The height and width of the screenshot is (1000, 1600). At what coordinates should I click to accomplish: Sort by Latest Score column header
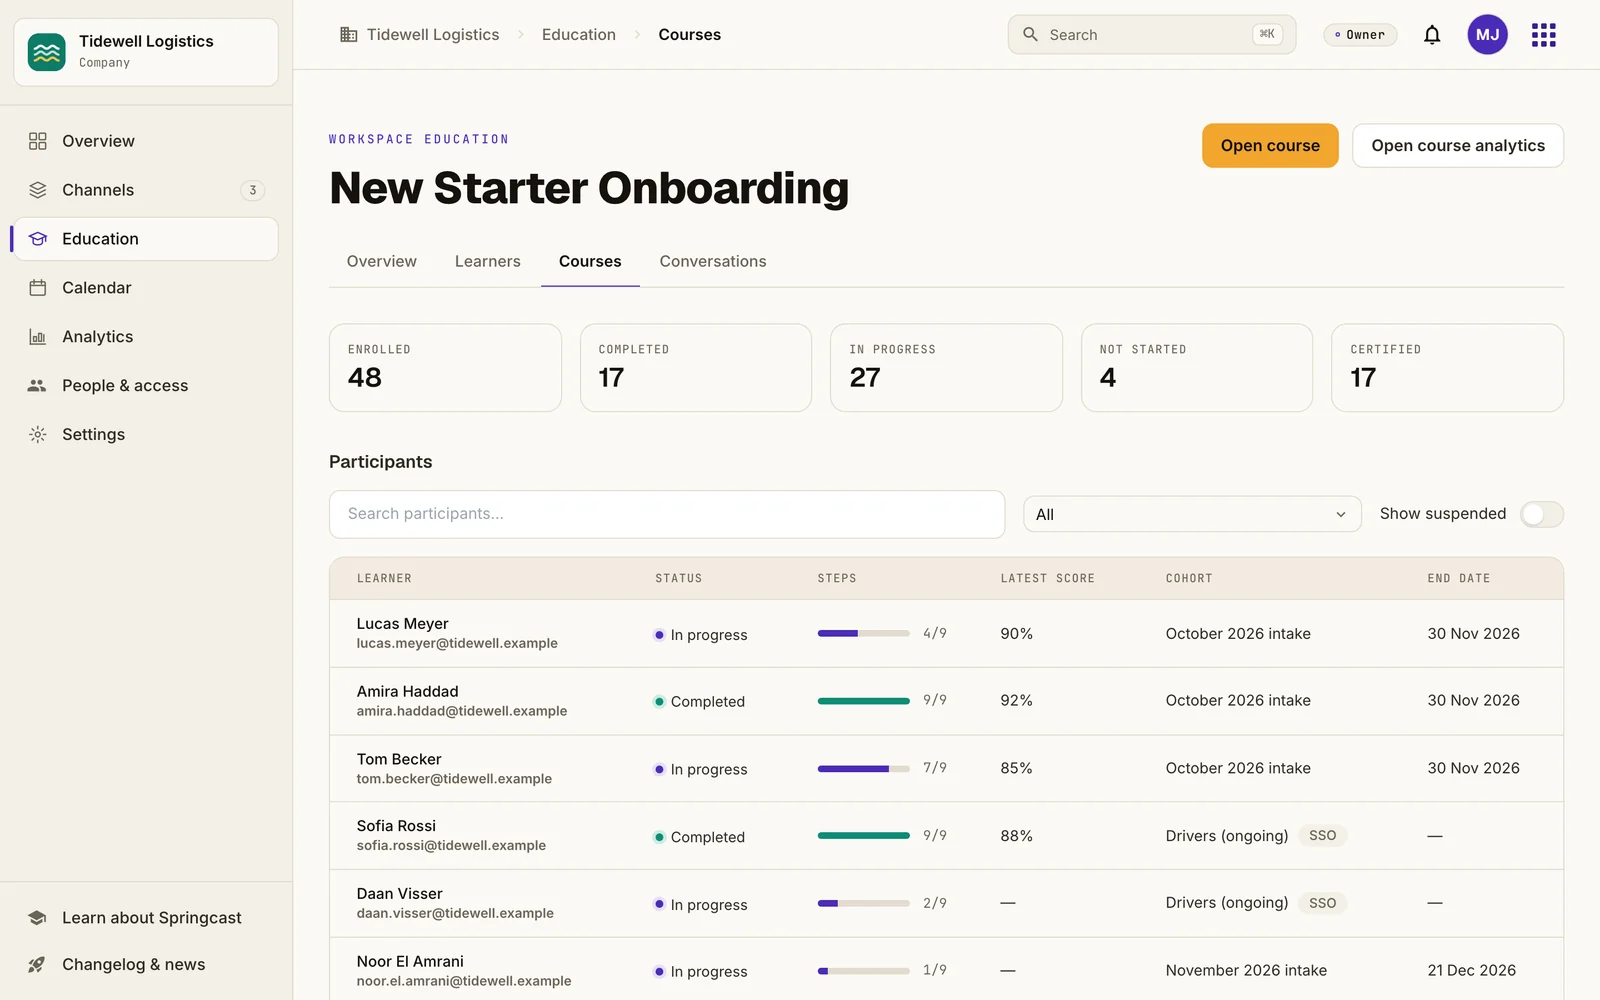pyautogui.click(x=1047, y=579)
